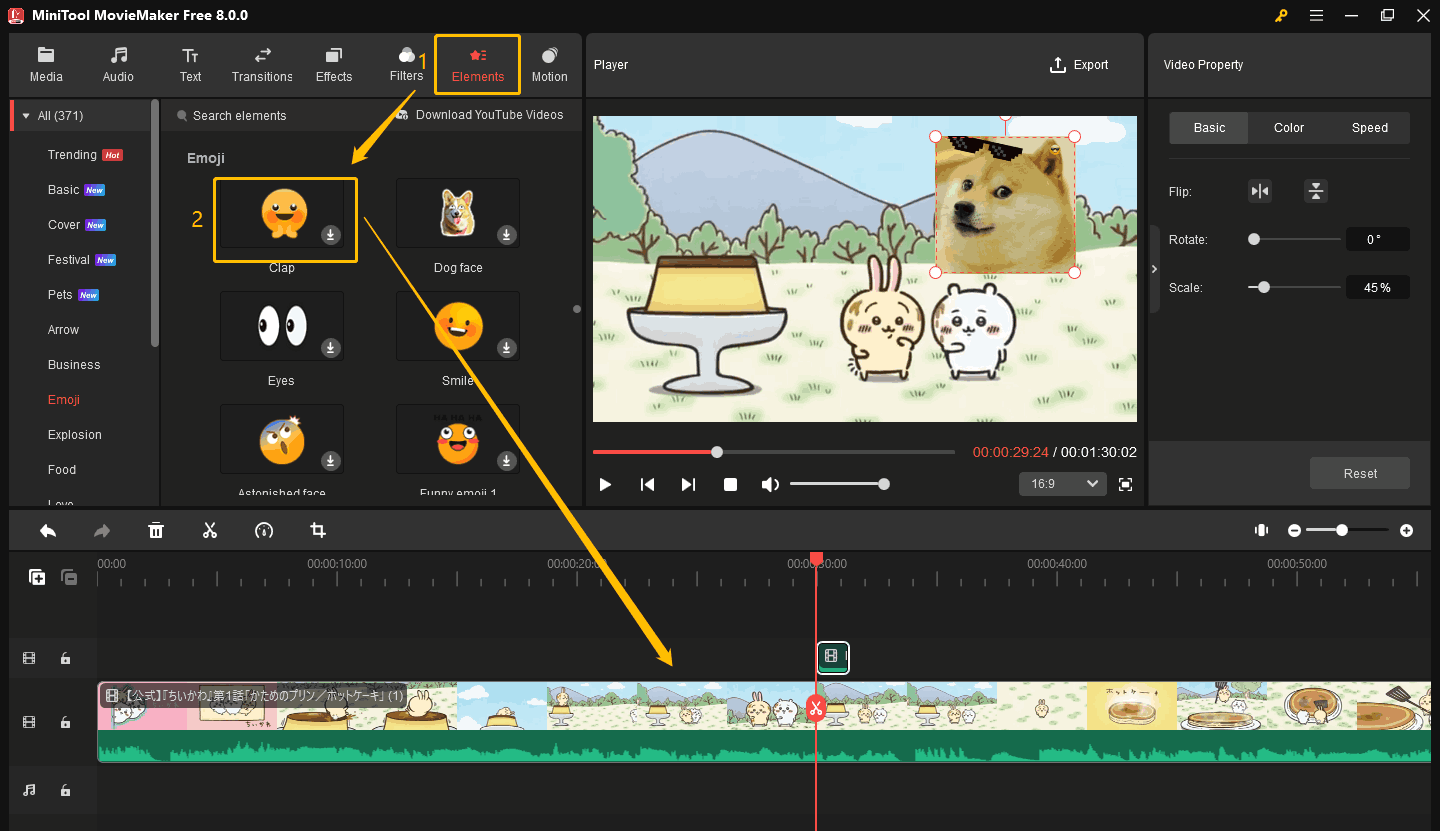The image size is (1440, 831).
Task: Click the Reset button
Action: (x=1360, y=473)
